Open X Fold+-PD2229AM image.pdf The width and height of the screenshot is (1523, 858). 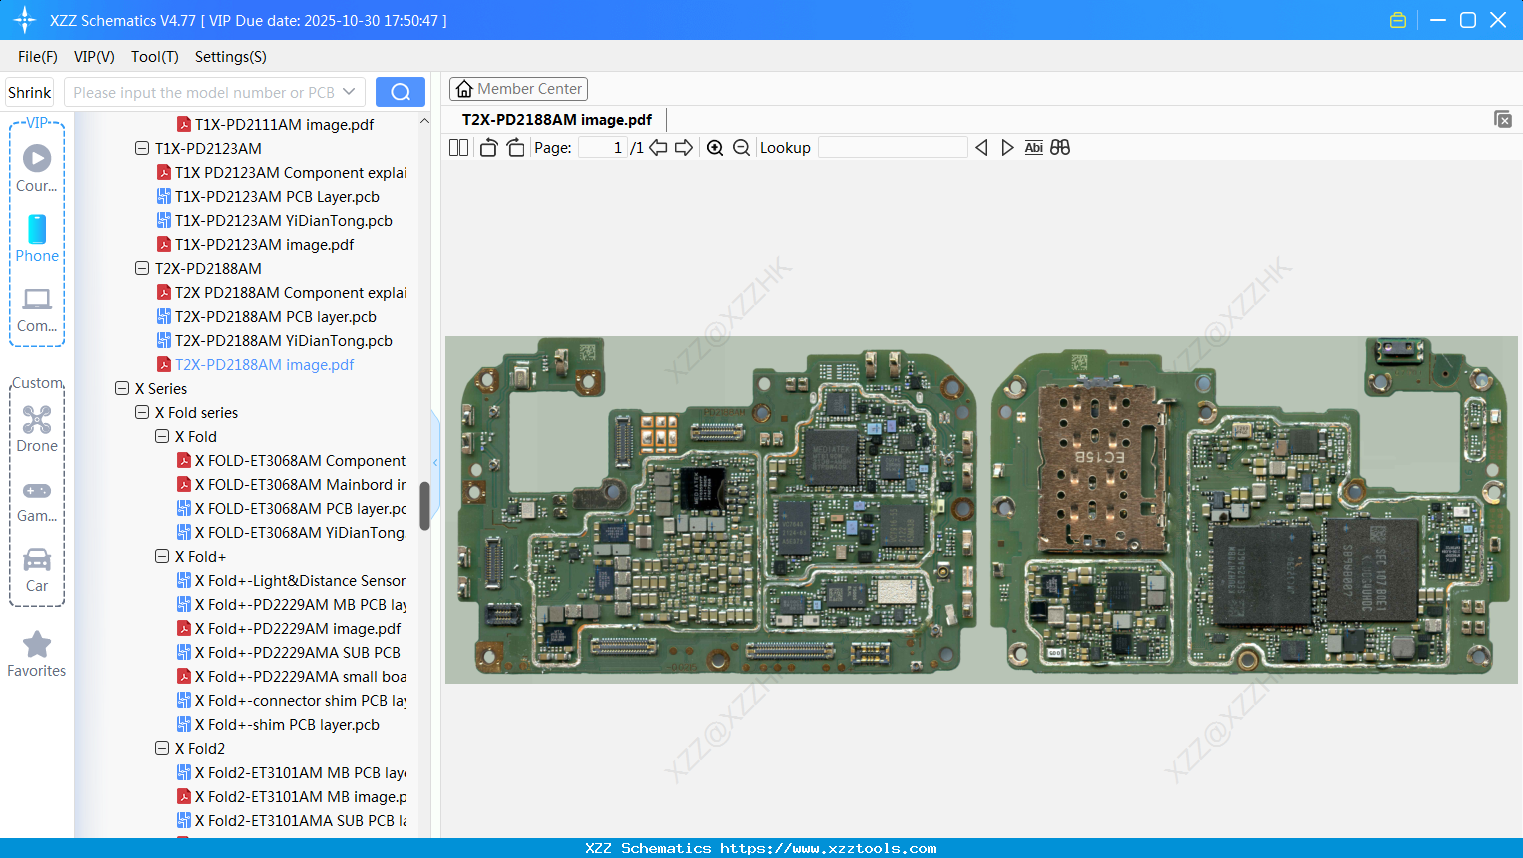tap(298, 629)
